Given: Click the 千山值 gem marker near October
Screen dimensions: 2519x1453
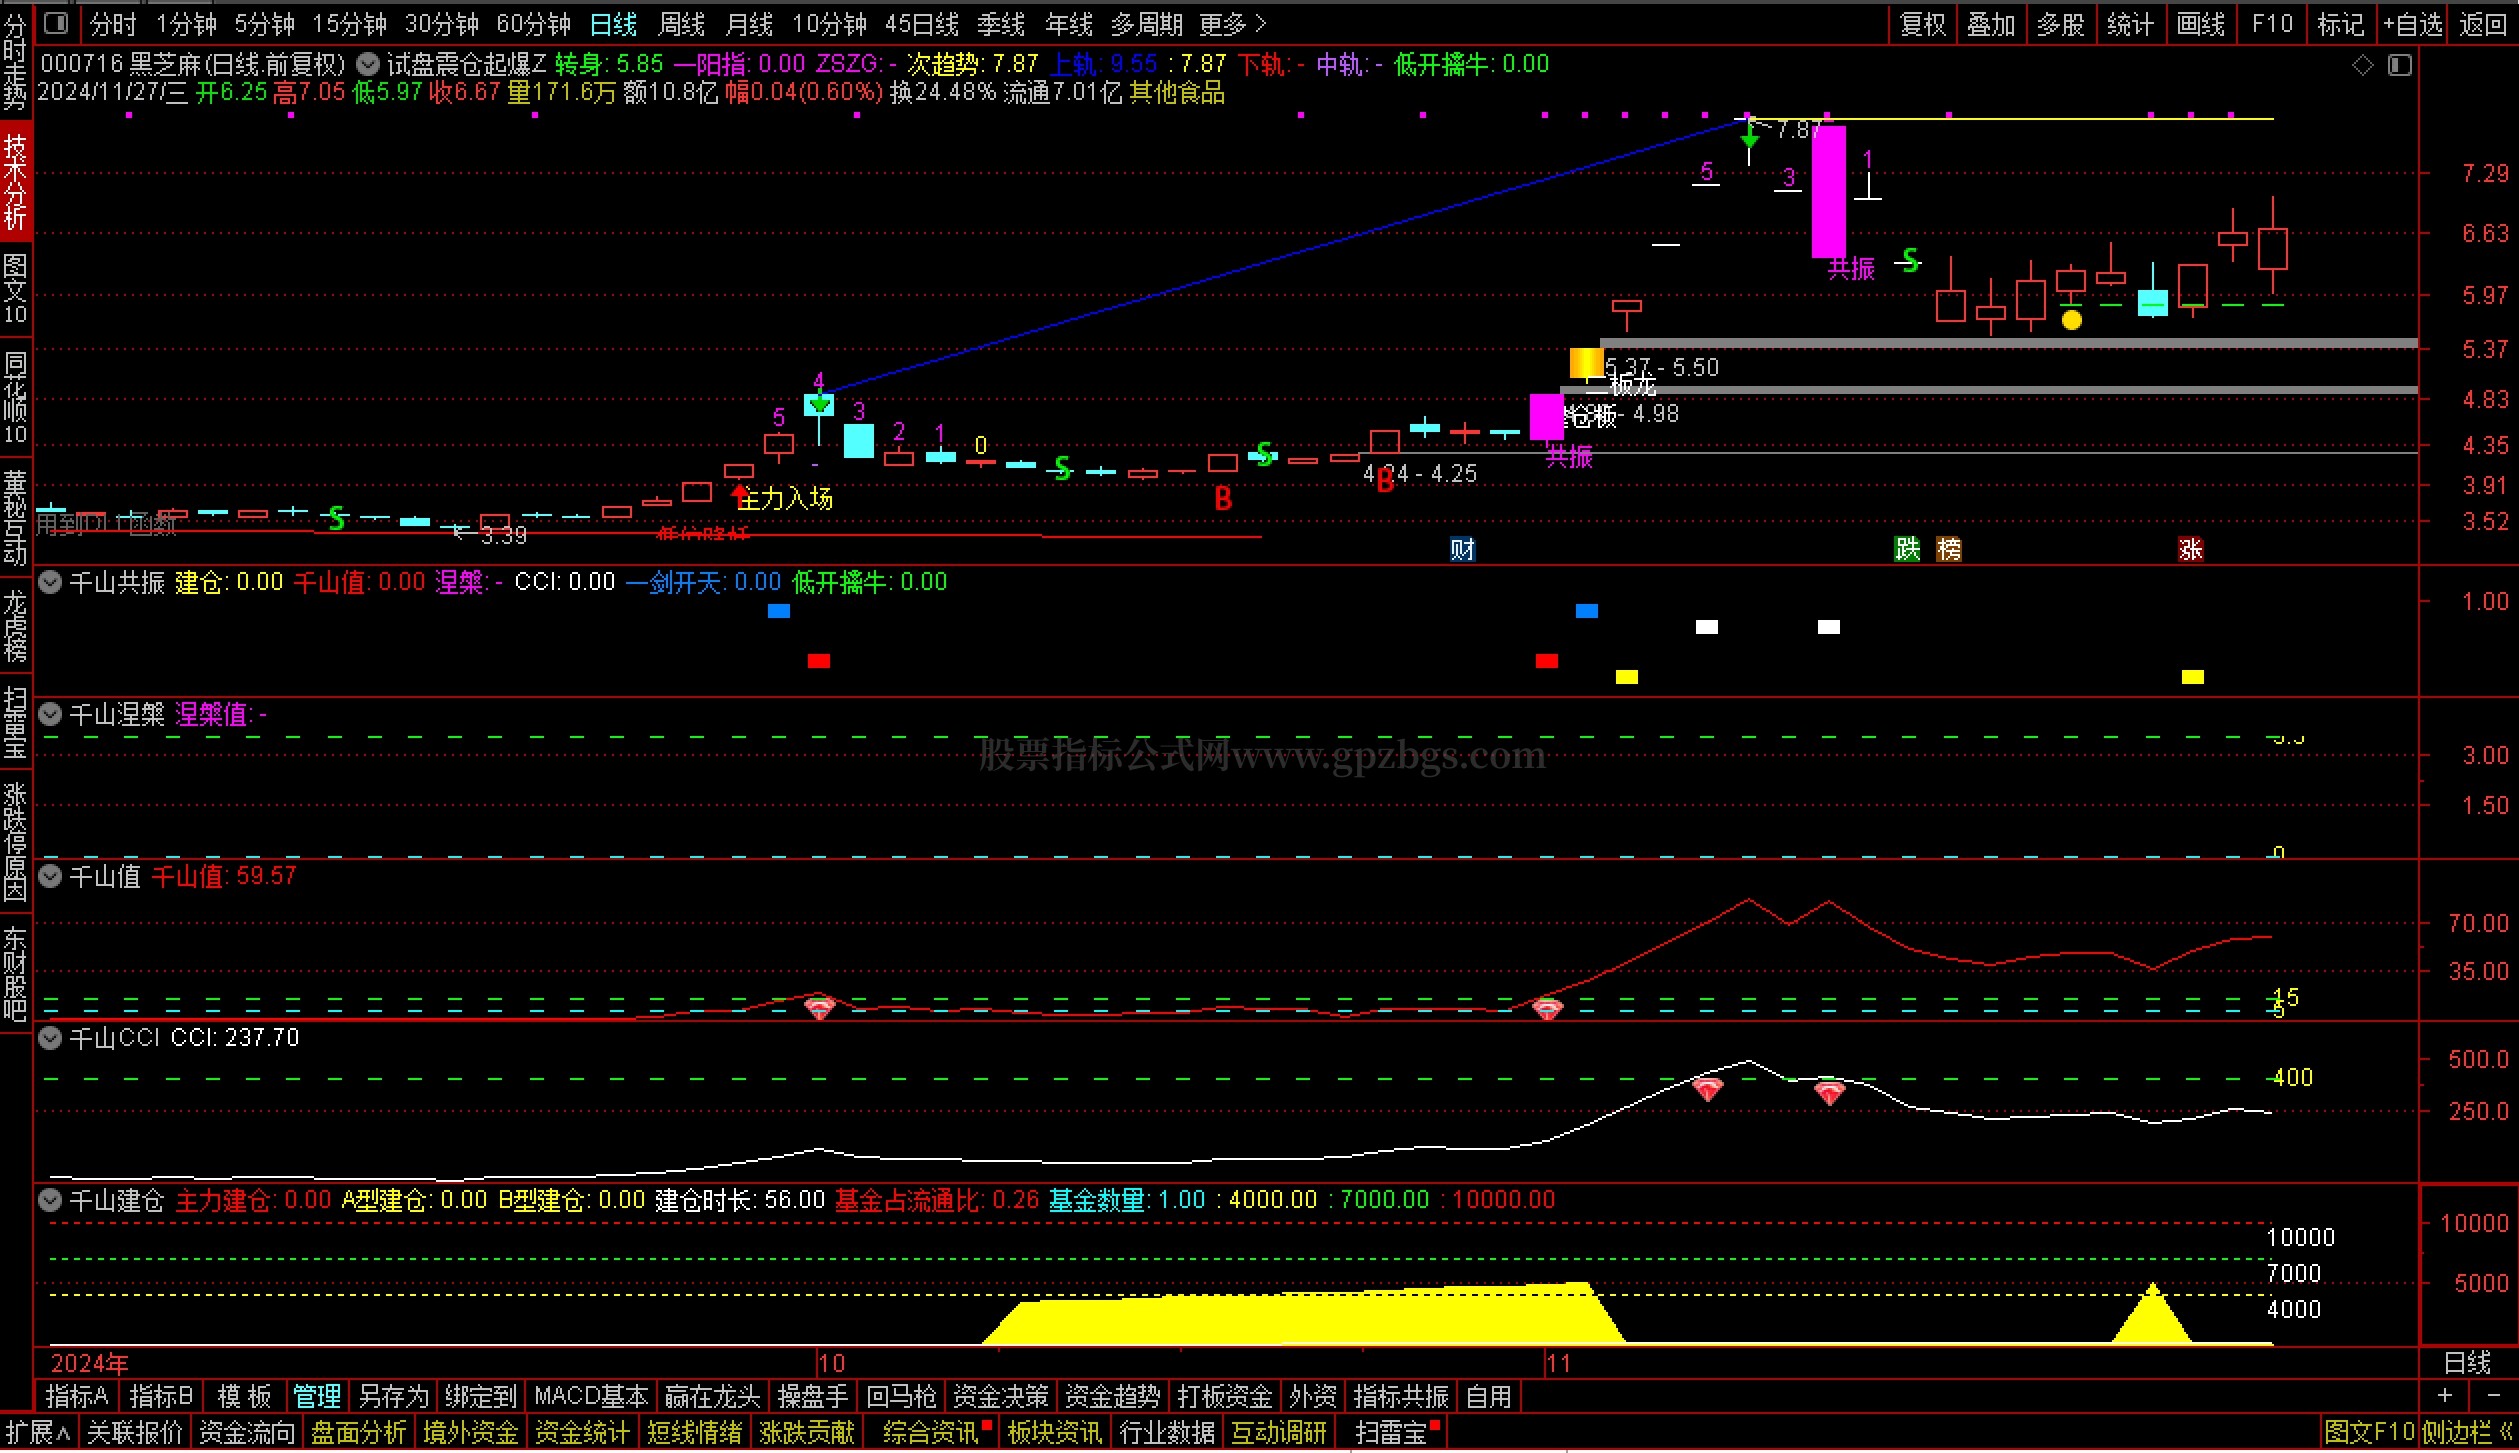Looking at the screenshot, I should 820,1009.
